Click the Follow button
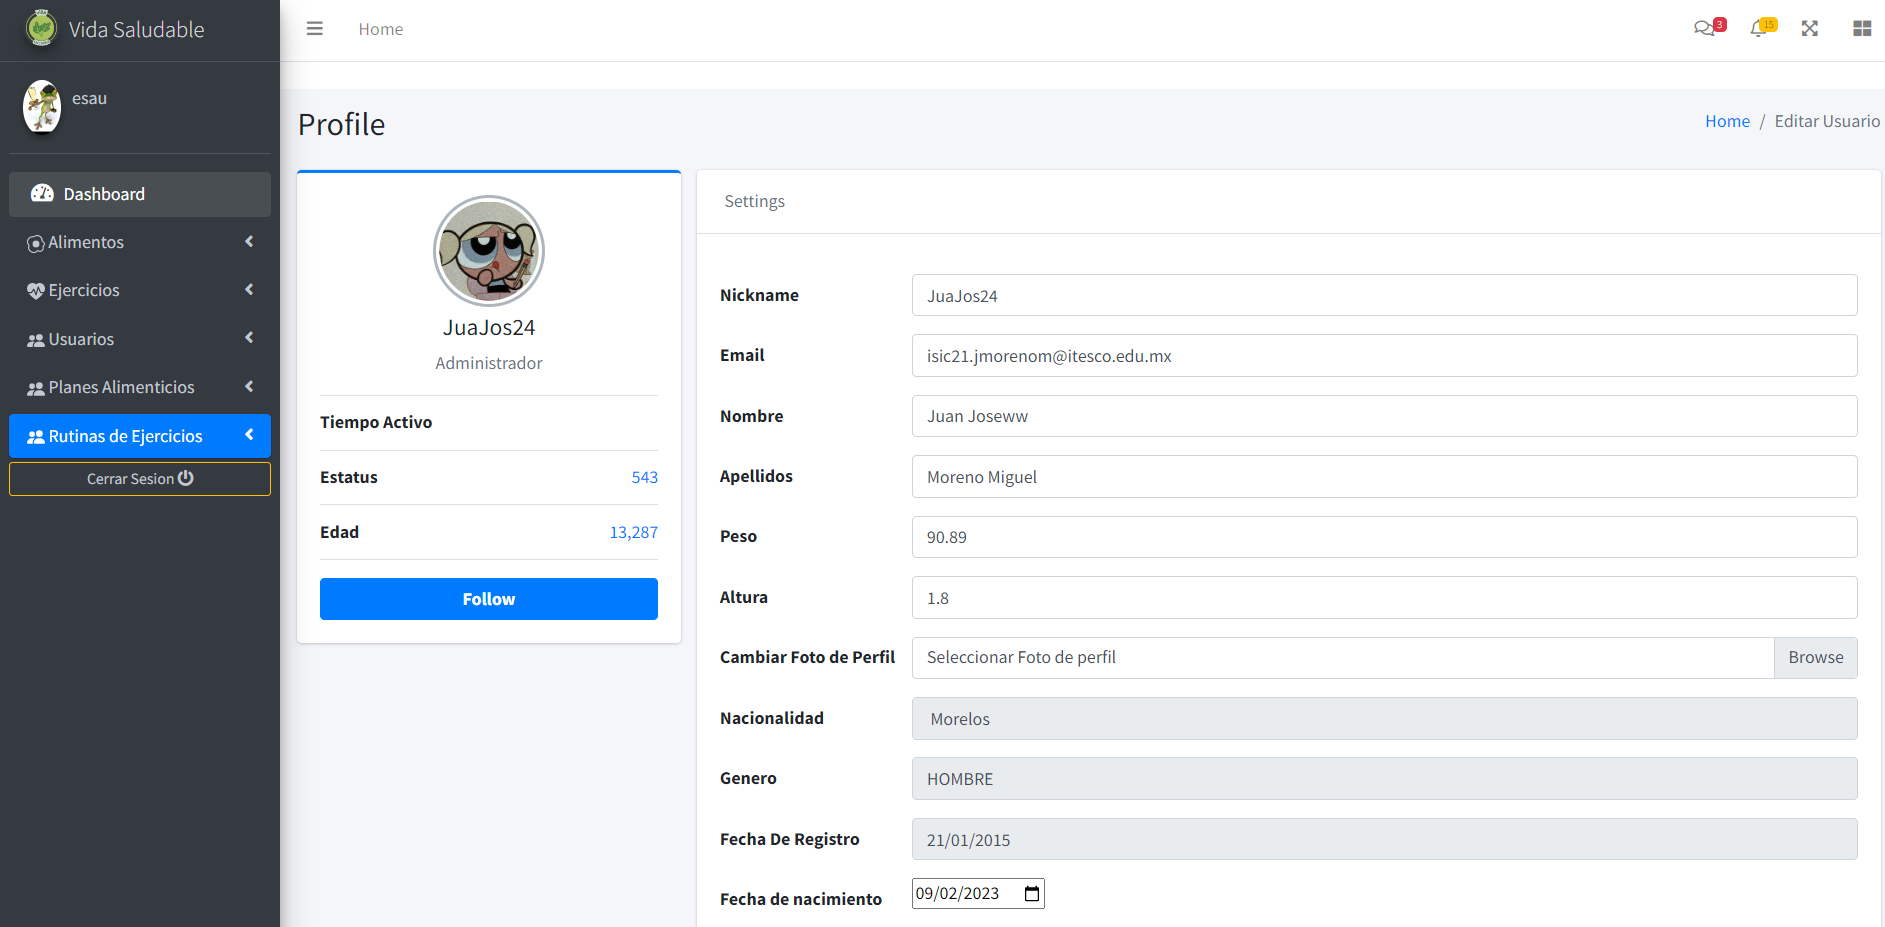Screen dimensions: 1885x927 [x=489, y=599]
